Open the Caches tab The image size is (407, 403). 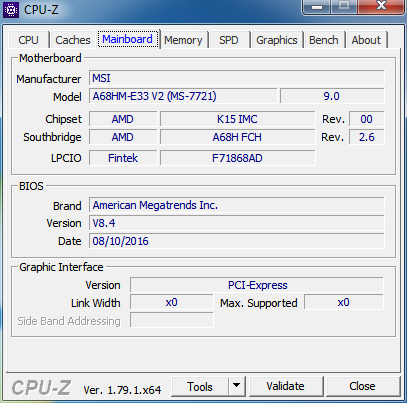click(x=73, y=40)
